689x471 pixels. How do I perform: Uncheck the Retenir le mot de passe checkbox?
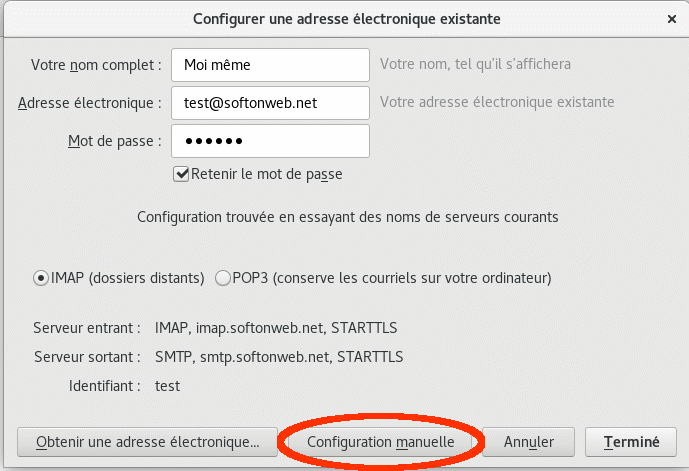[x=181, y=174]
